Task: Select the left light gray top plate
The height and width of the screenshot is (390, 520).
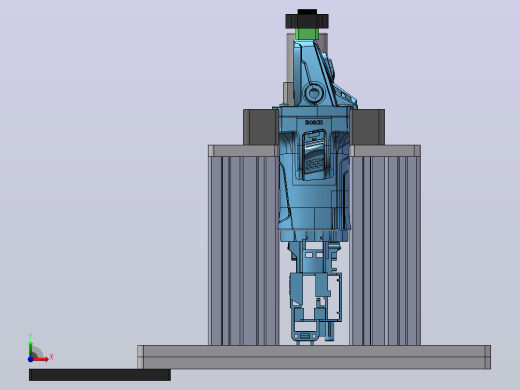Action: (243, 151)
